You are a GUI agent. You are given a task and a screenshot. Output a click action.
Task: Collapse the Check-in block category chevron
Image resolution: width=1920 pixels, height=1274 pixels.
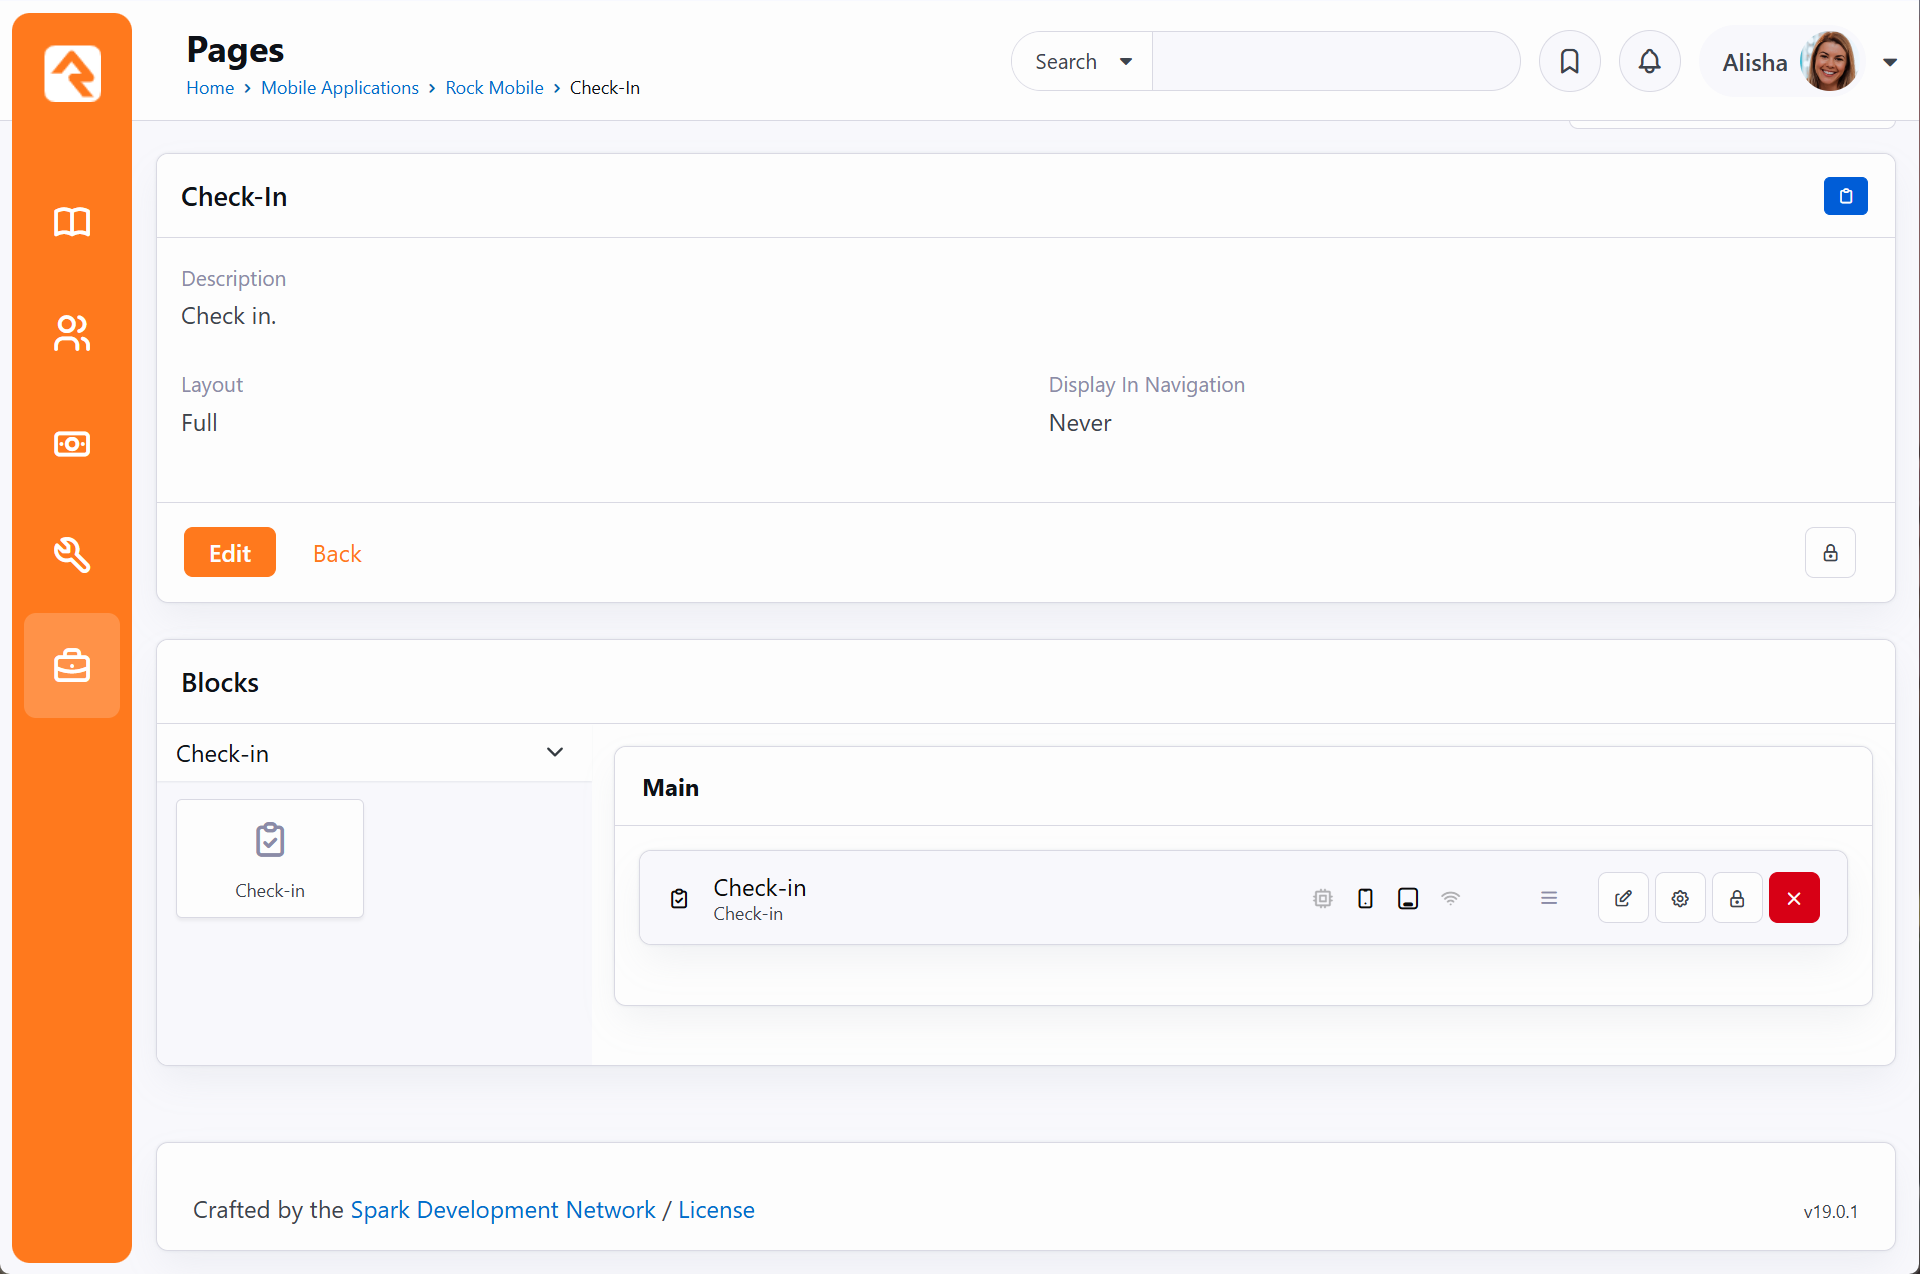555,752
